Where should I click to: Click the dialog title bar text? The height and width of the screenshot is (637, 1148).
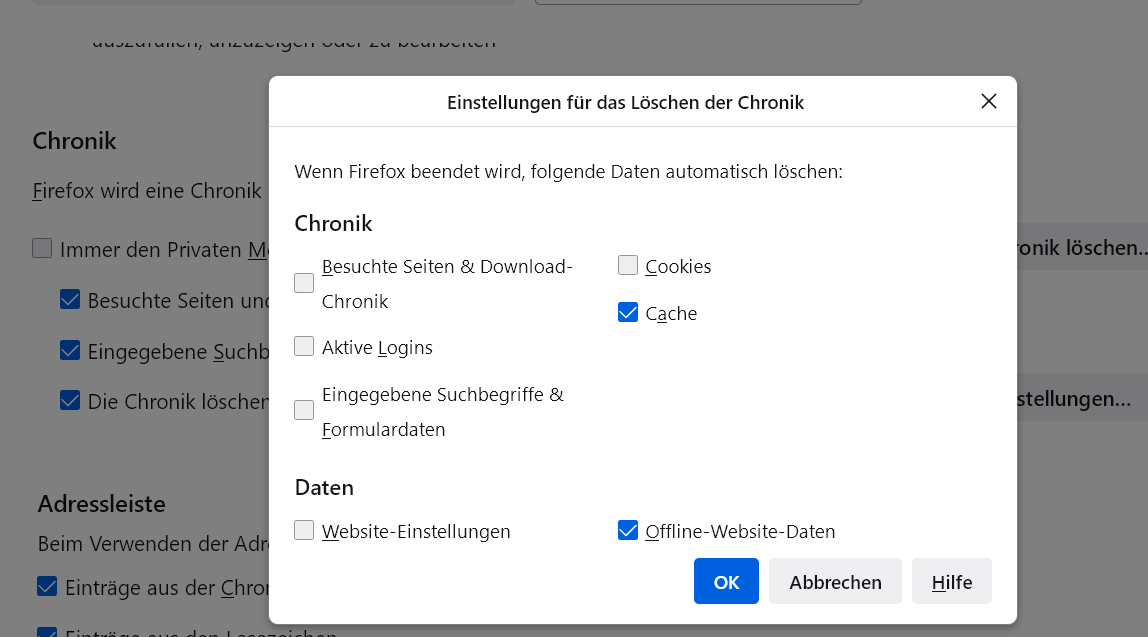coord(625,102)
